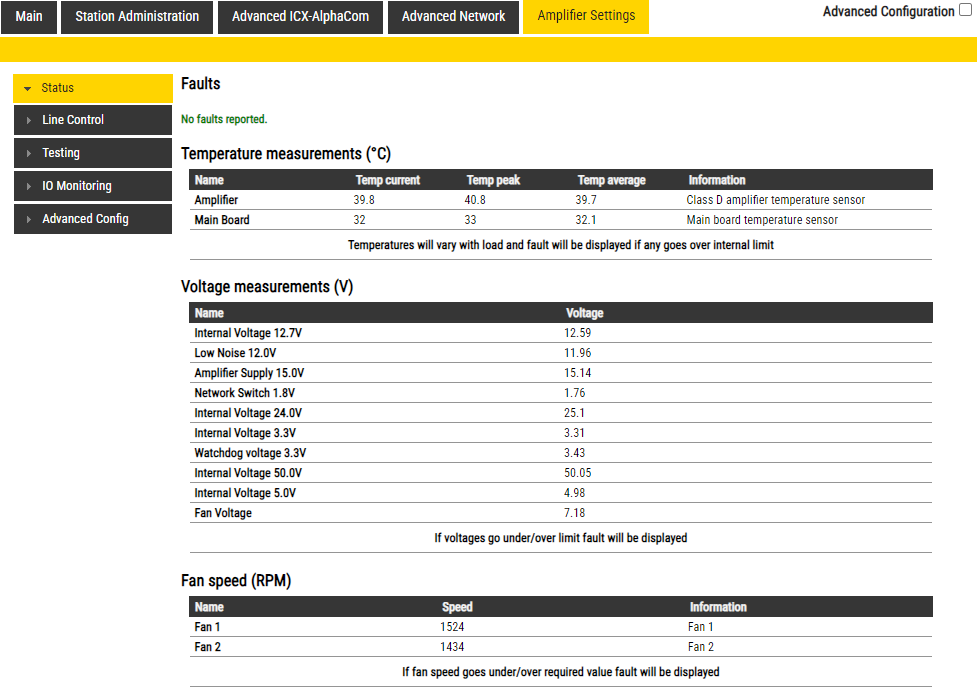Expand the Advanced Config arrow
This screenshot has height=692, width=977.
28,220
